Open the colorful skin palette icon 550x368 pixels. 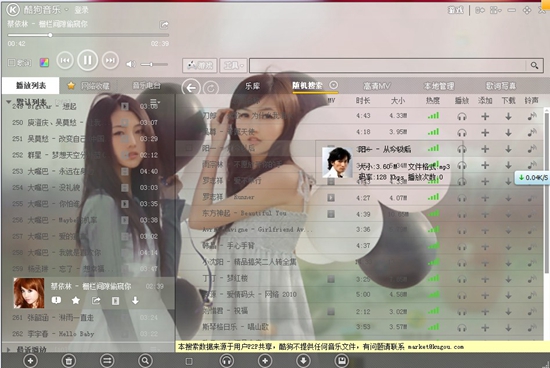pyautogui.click(x=44, y=63)
